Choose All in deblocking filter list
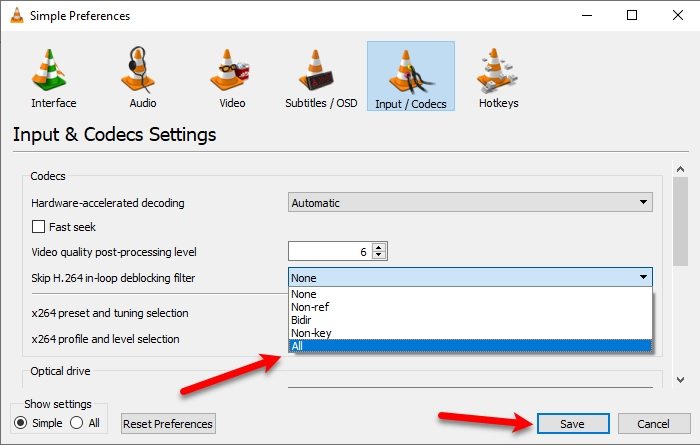The height and width of the screenshot is (445, 700). click(470, 346)
